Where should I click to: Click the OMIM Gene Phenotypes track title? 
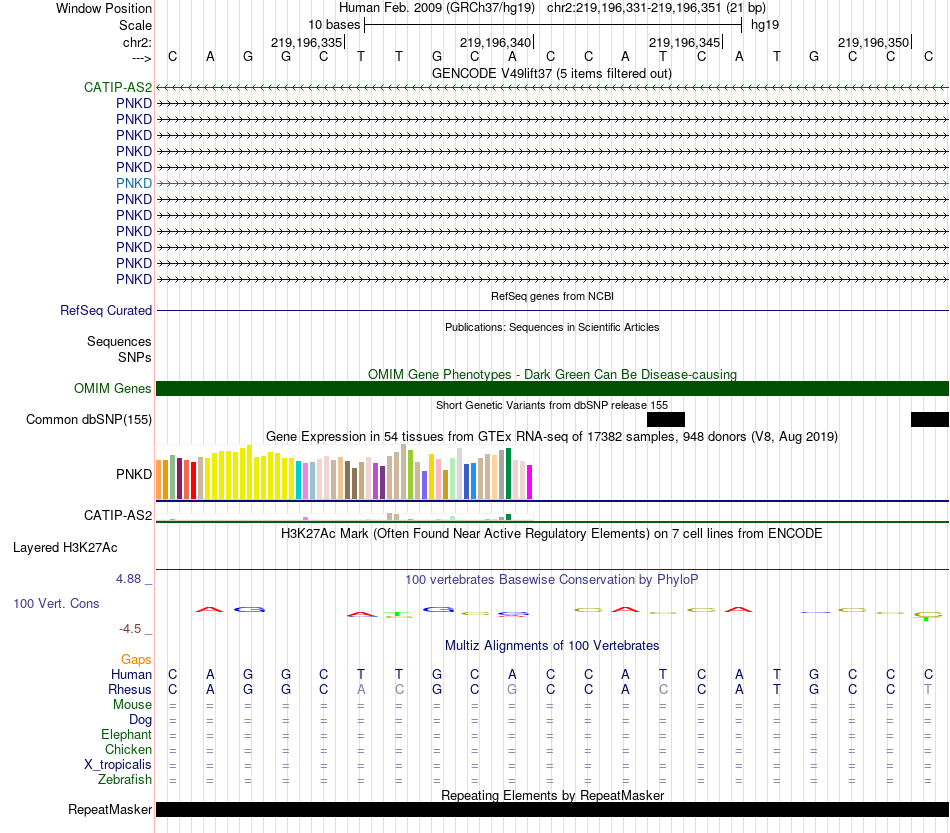[x=552, y=374]
